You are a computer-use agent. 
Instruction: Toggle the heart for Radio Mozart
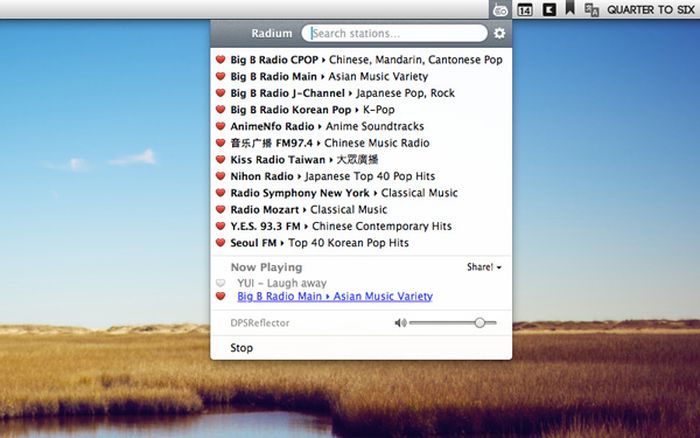[220, 210]
